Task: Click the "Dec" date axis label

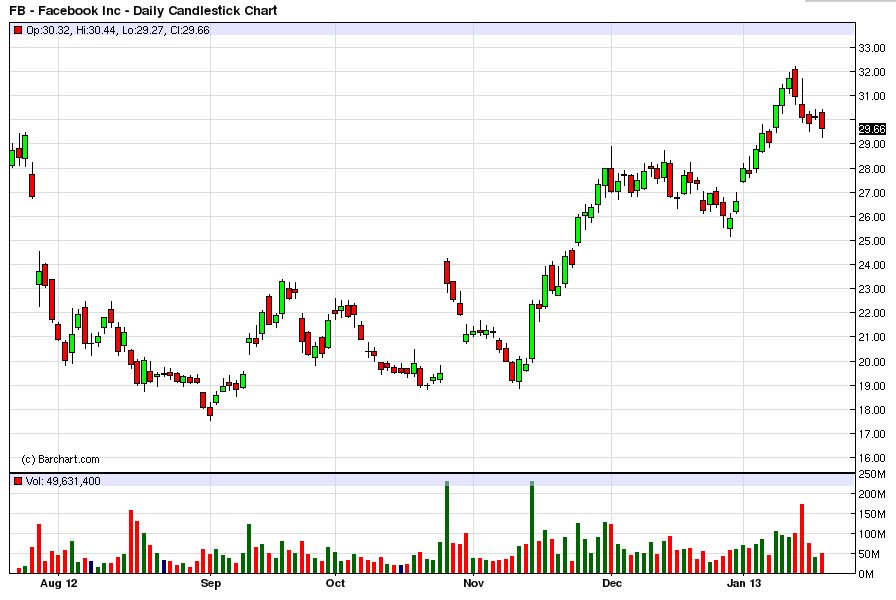Action: [x=611, y=583]
